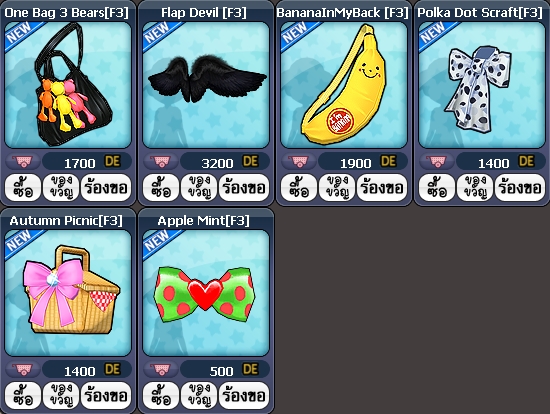Add Autumn Picnic to cart
The width and height of the screenshot is (550, 414).
tap(23, 369)
